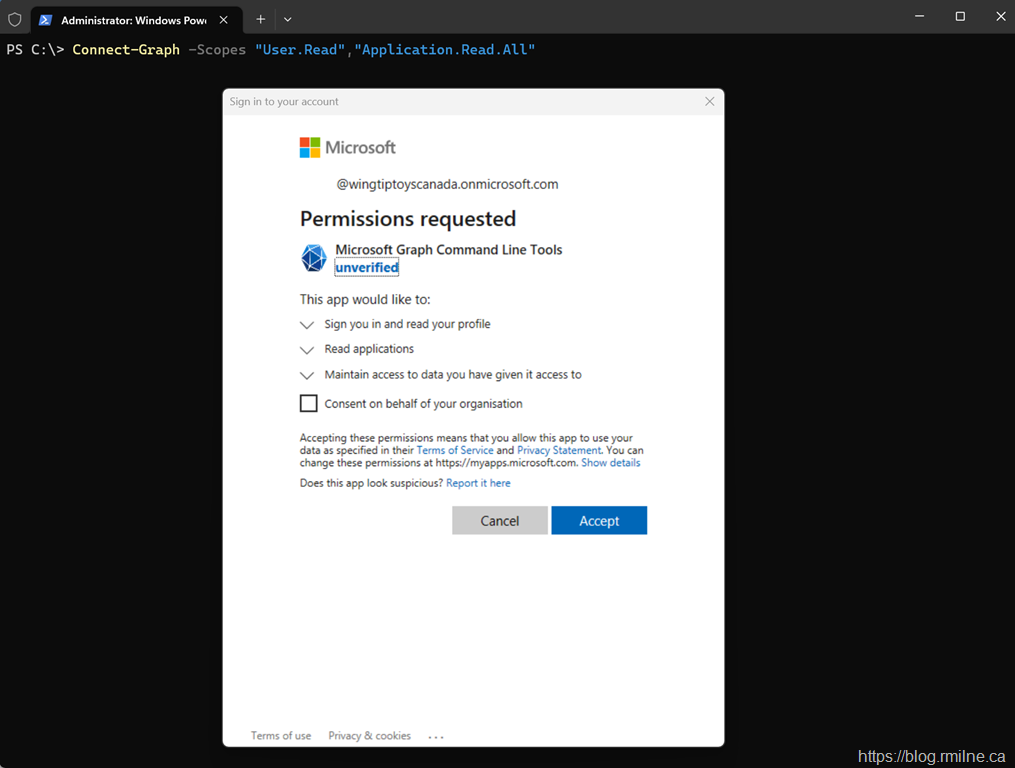Close the sign-in dialog
This screenshot has height=768, width=1015.
pos(710,101)
